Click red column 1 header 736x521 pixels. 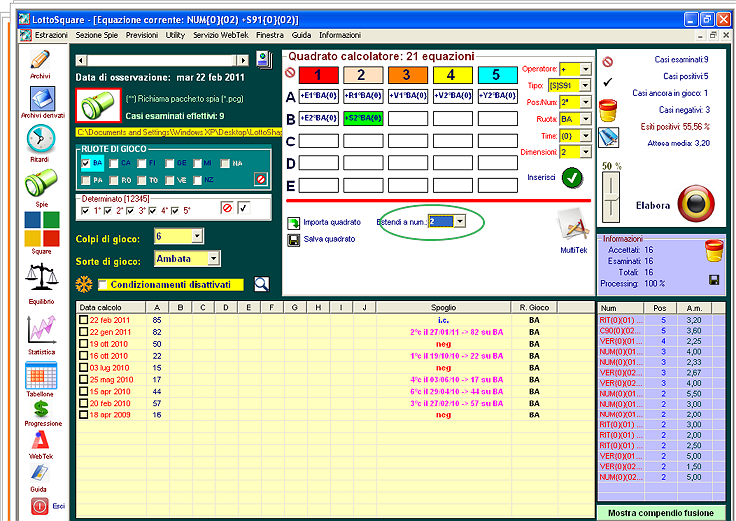click(318, 75)
